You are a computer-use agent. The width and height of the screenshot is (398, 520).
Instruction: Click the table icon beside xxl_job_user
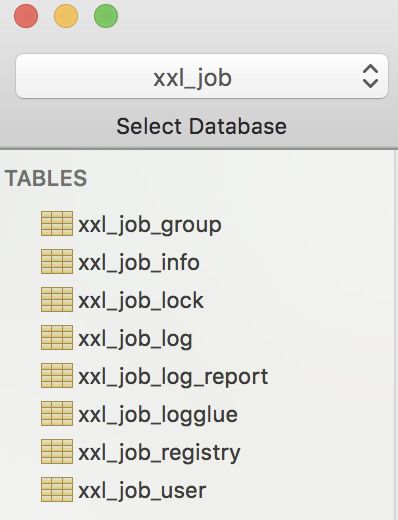click(x=57, y=490)
